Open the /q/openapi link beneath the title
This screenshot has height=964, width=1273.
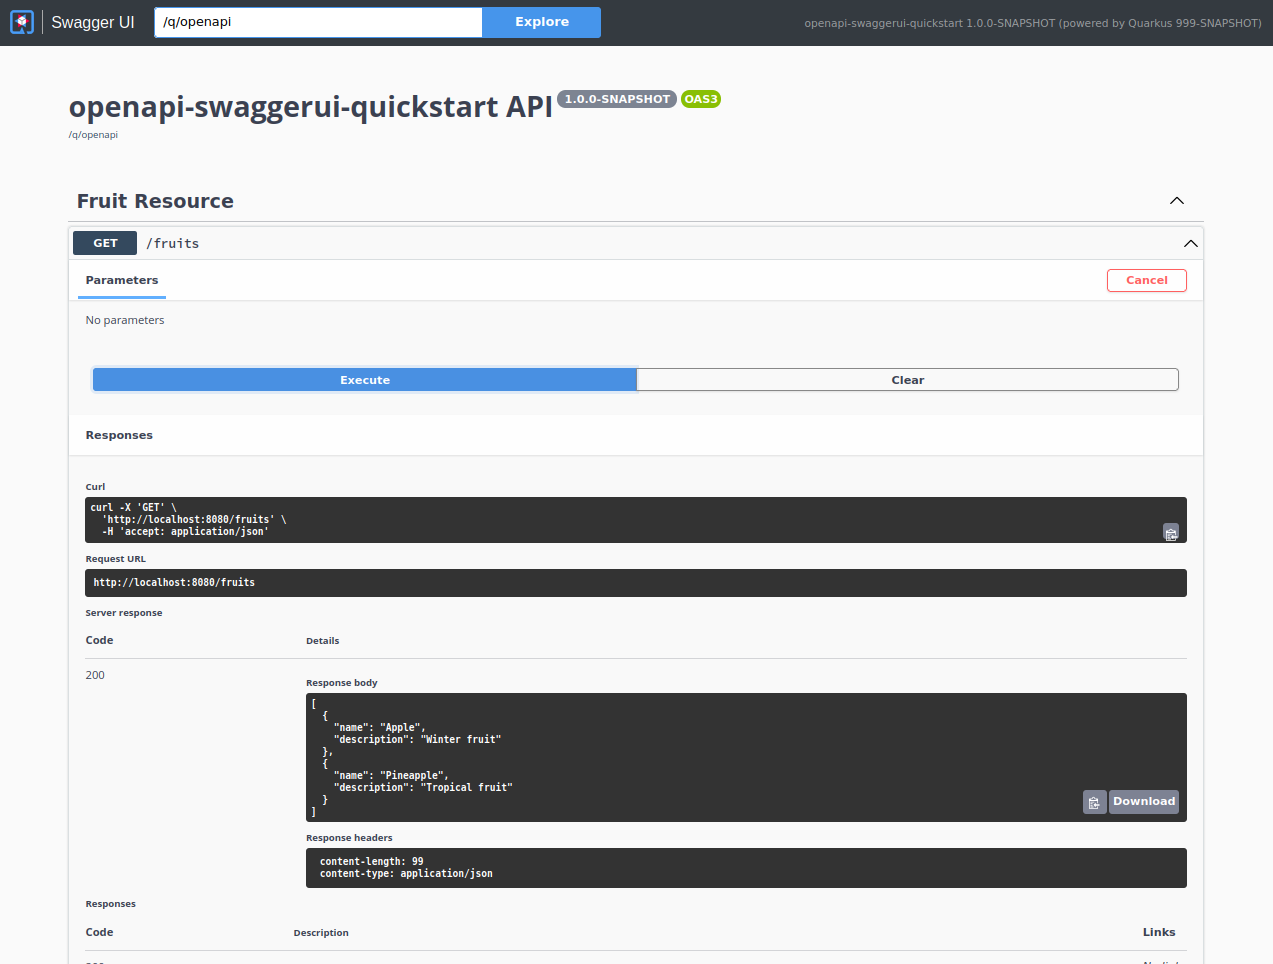(93, 134)
